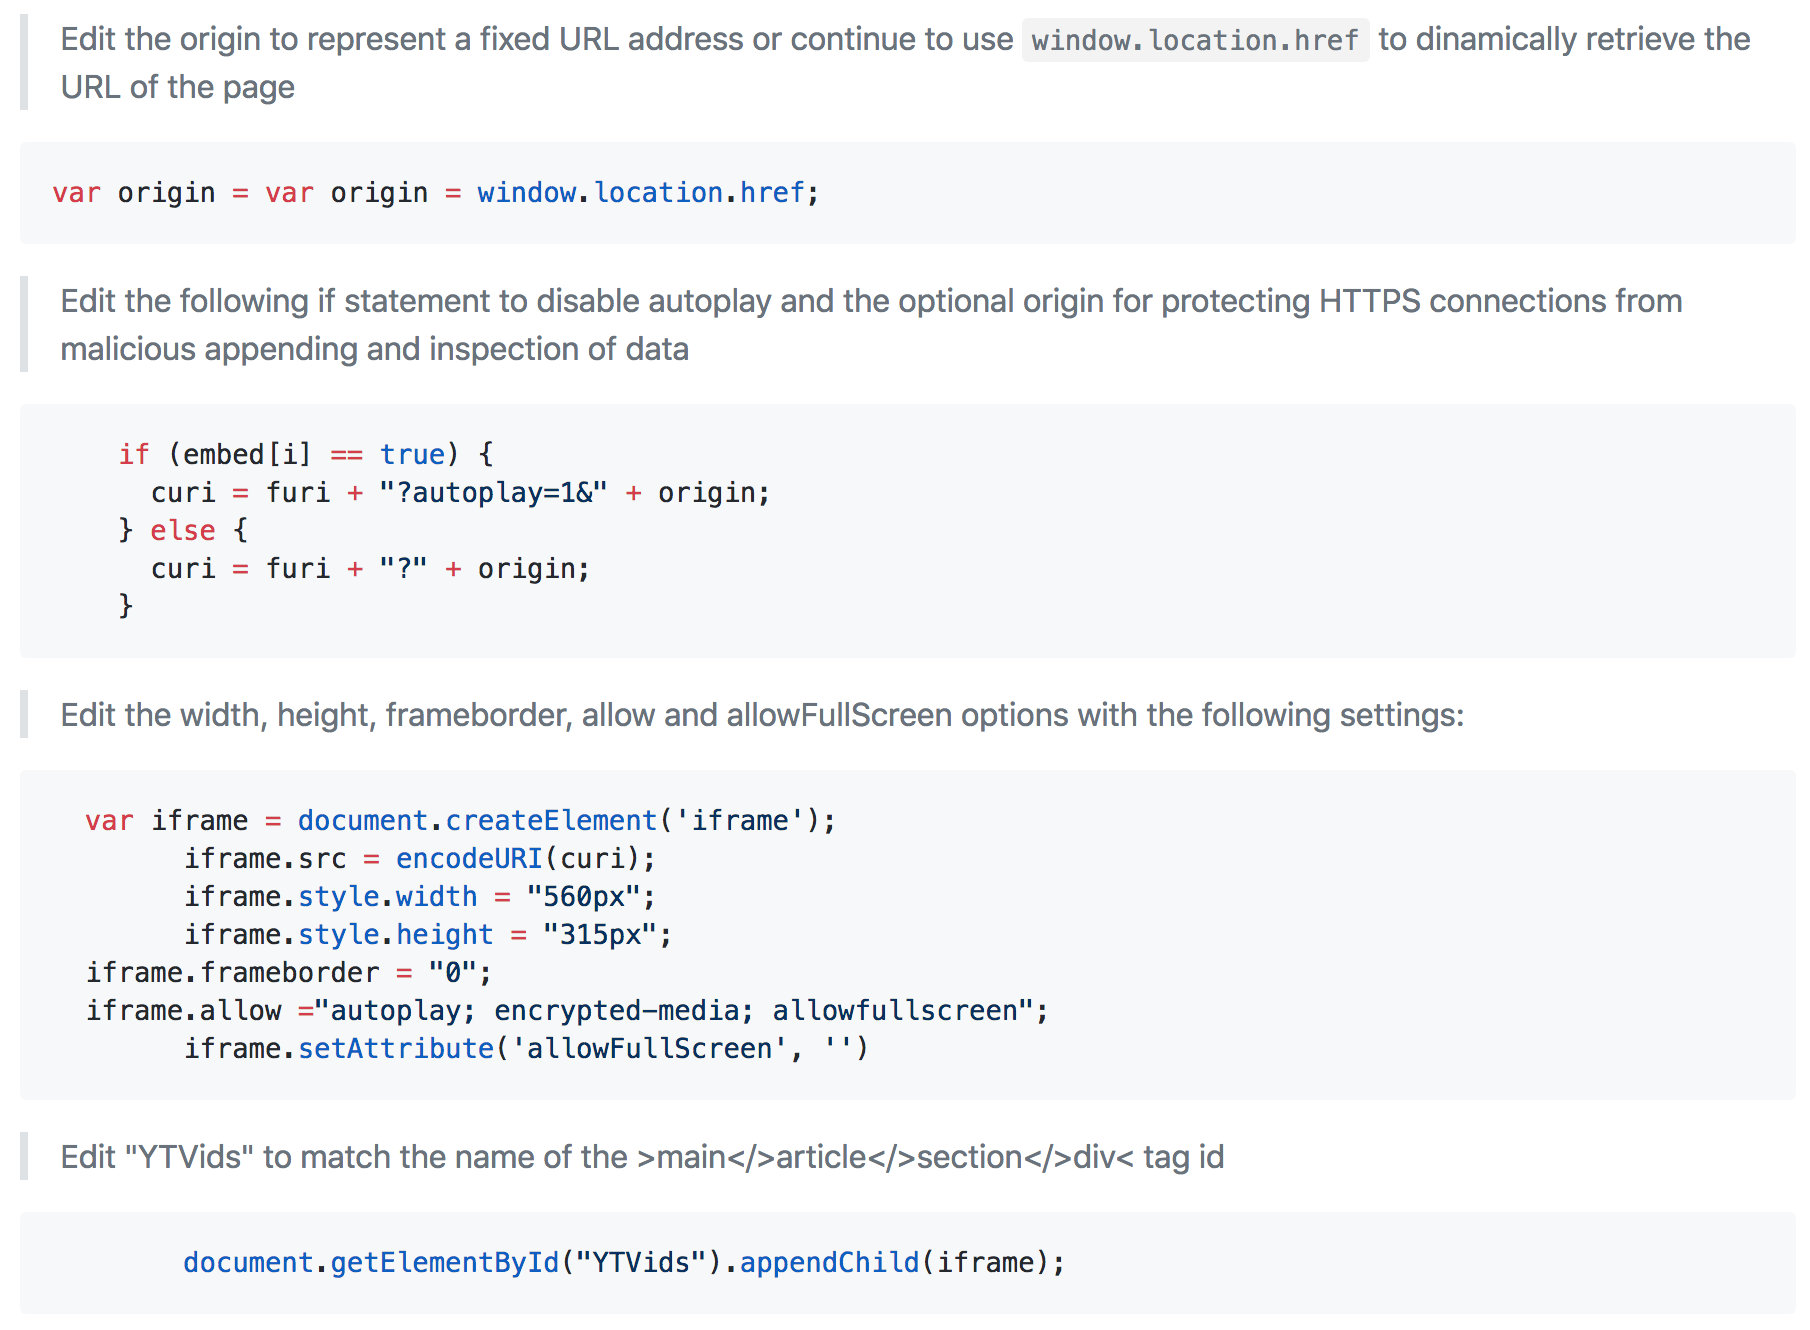Image resolution: width=1810 pixels, height=1330 pixels.
Task: Click the paragraph about disabling autoplay
Action: tap(871, 325)
